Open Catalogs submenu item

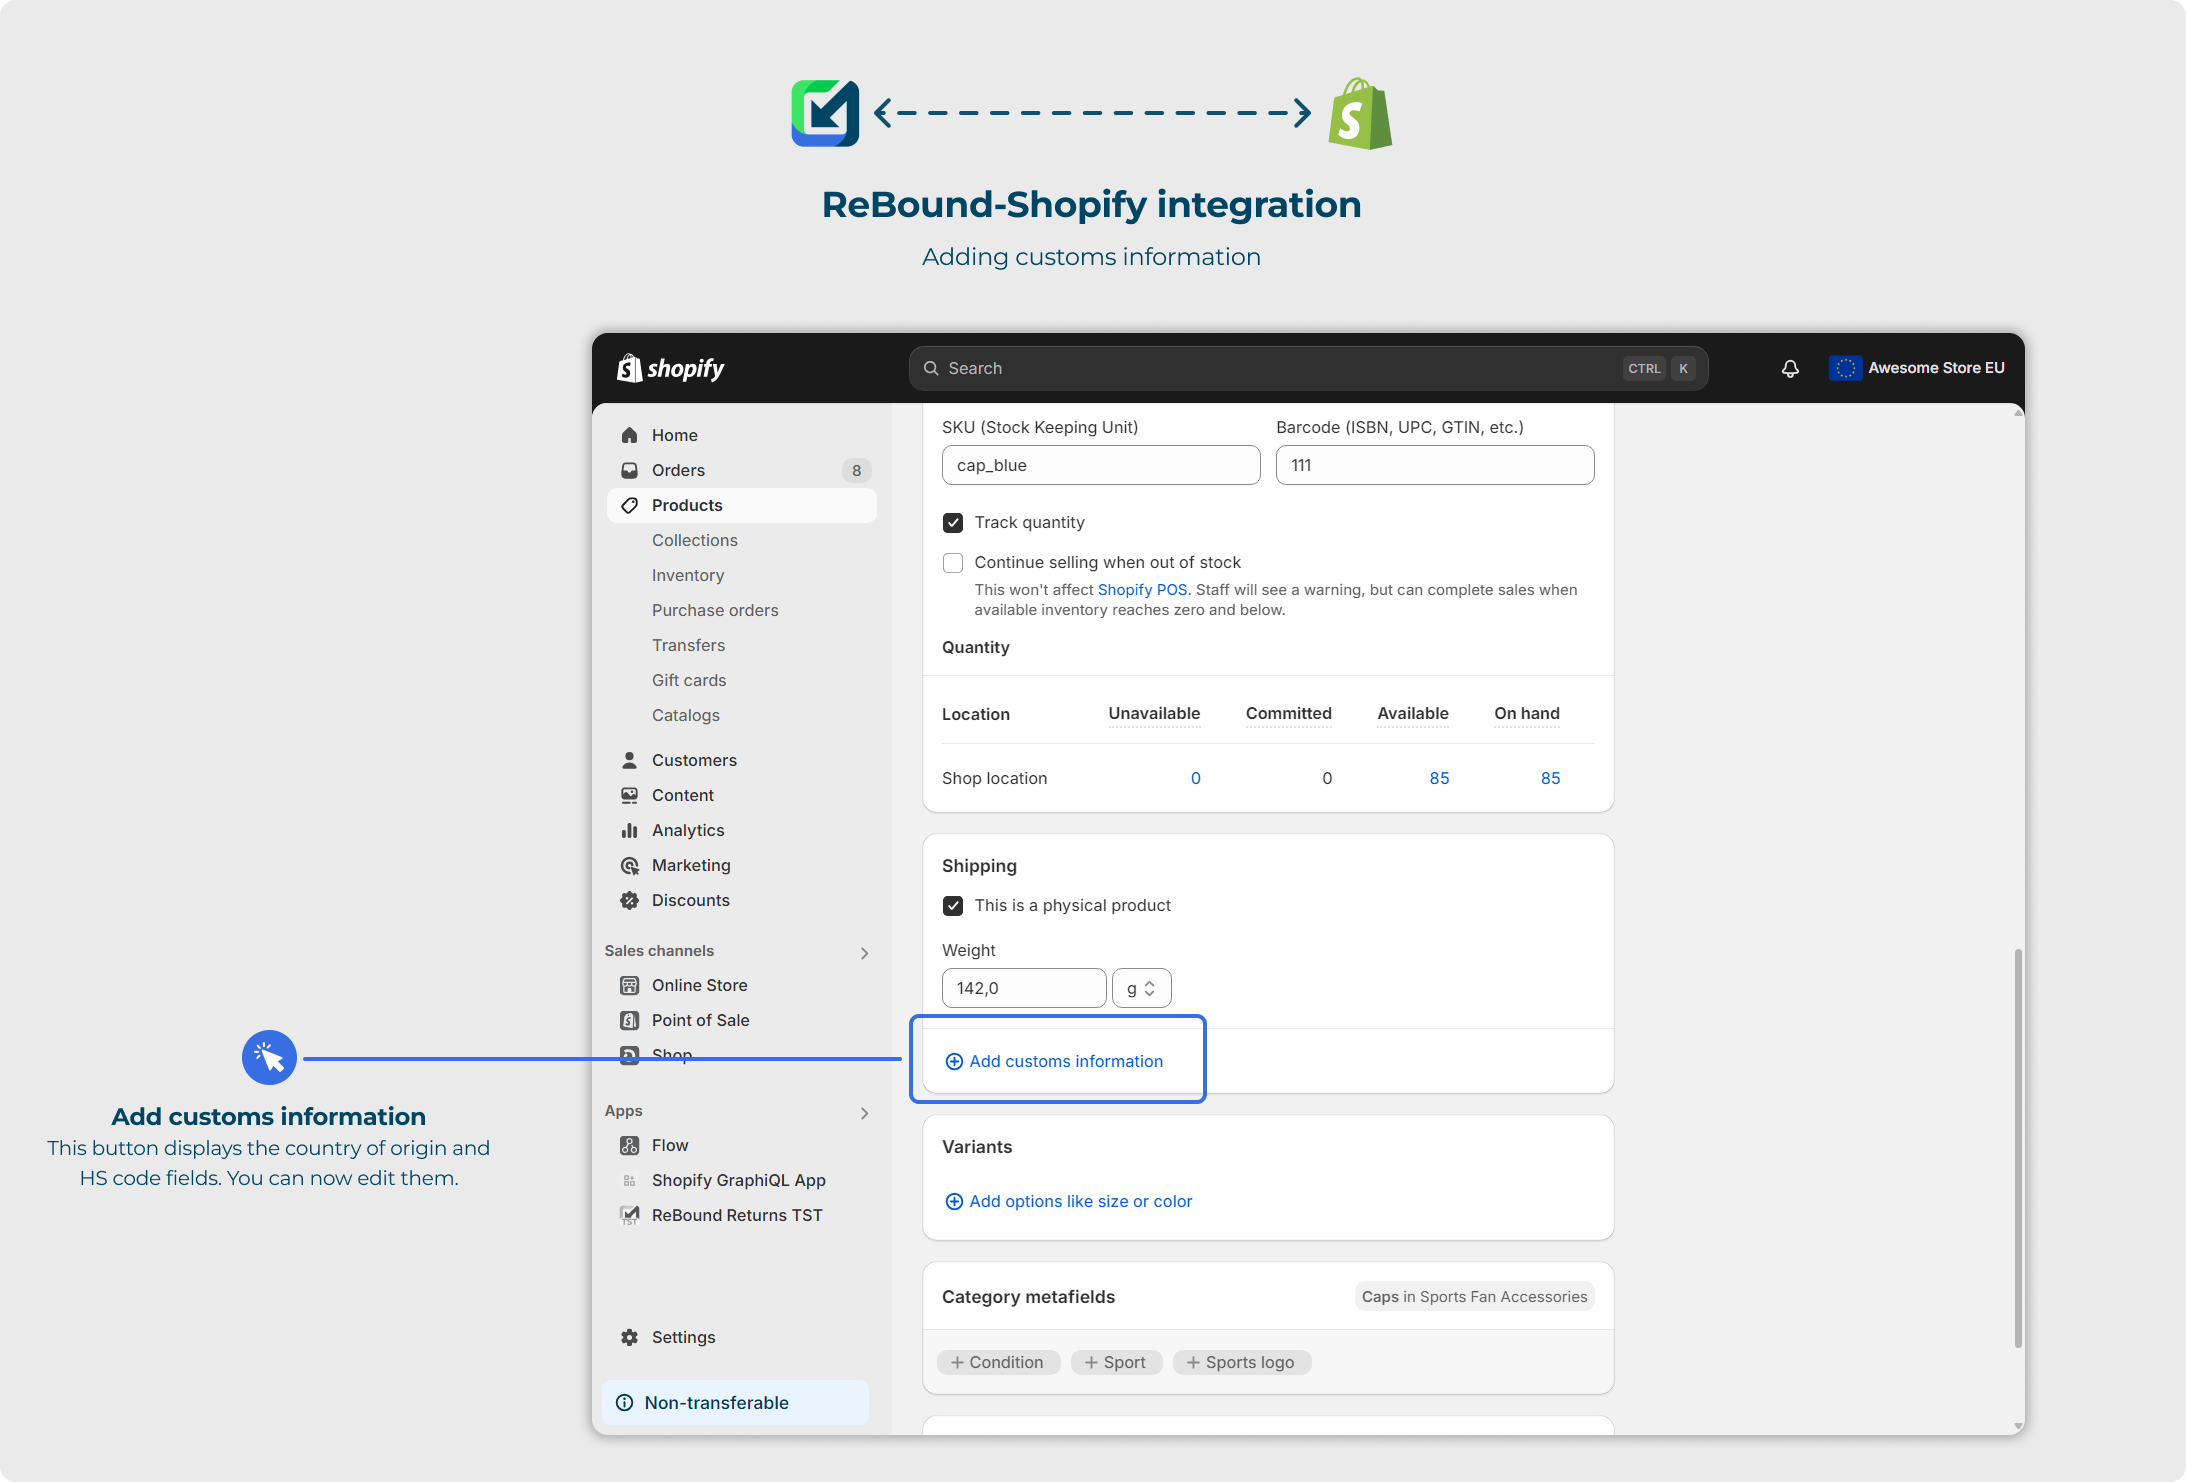coord(686,715)
